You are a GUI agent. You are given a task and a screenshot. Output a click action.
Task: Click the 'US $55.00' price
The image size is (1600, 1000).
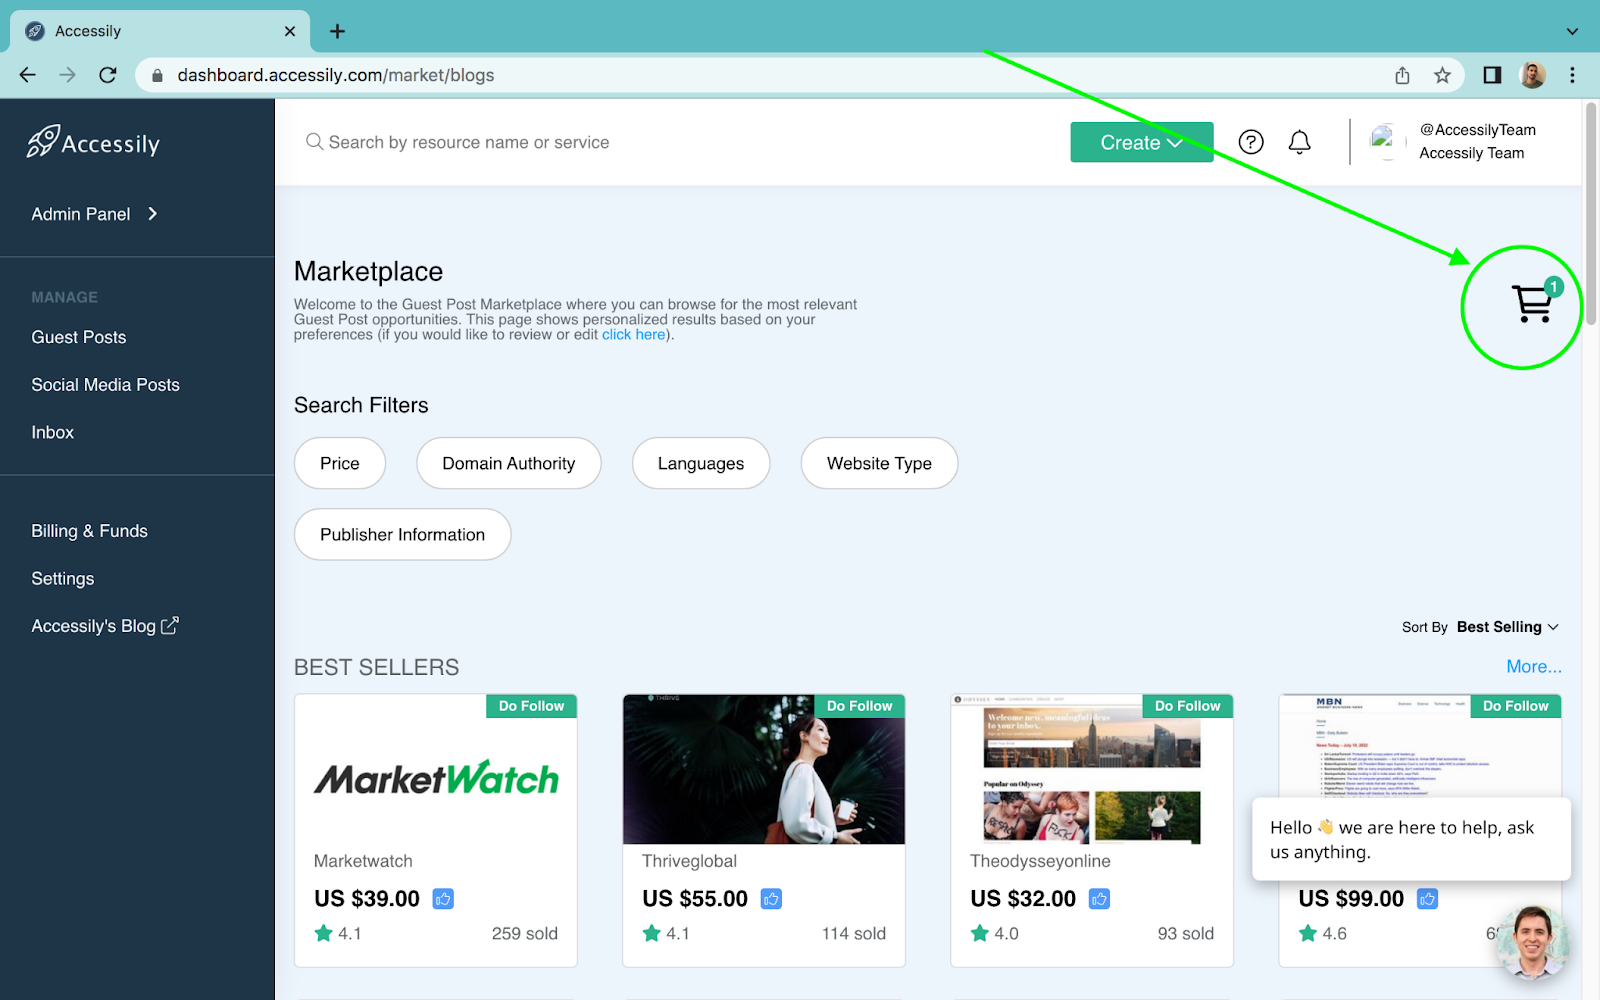(x=695, y=899)
